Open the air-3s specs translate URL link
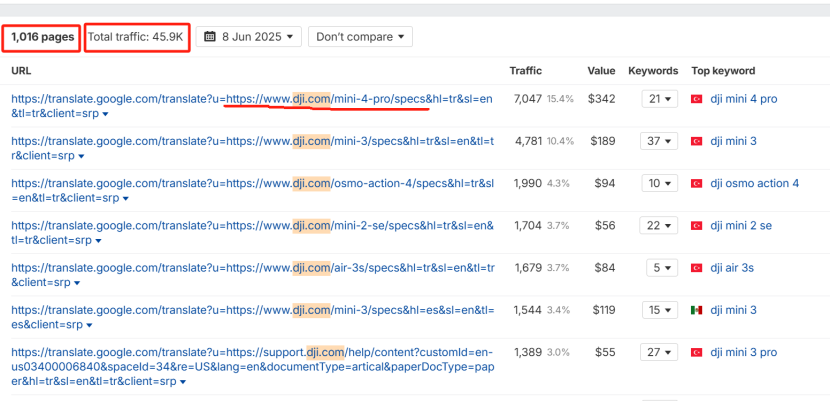This screenshot has height=402, width=831. click(x=252, y=269)
